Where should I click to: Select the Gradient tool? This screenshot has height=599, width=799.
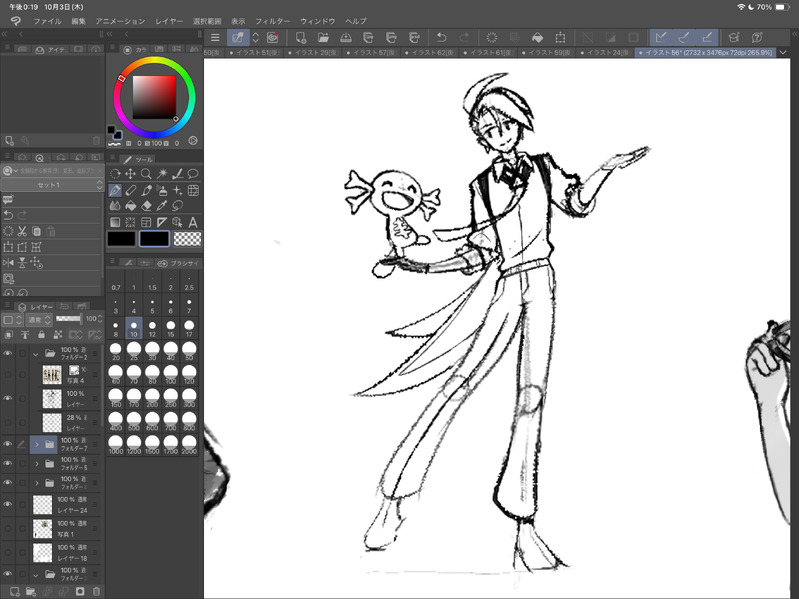[115, 222]
